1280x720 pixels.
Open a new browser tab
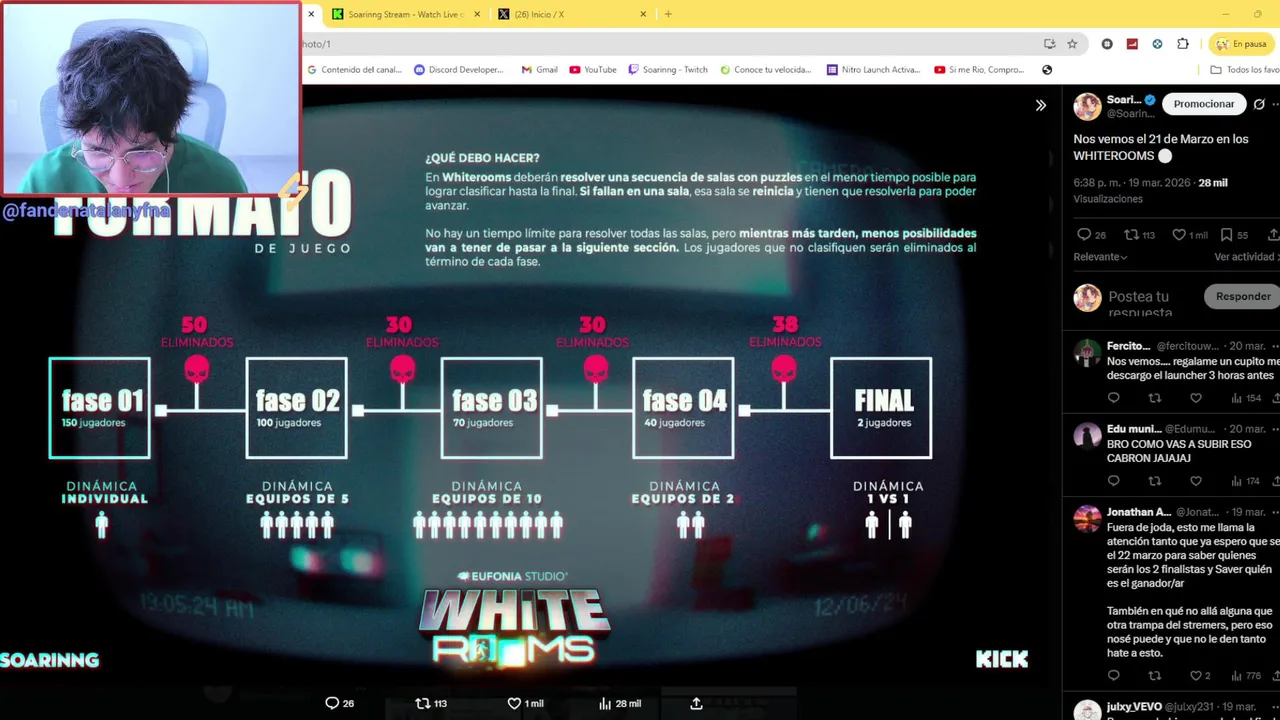coord(668,14)
